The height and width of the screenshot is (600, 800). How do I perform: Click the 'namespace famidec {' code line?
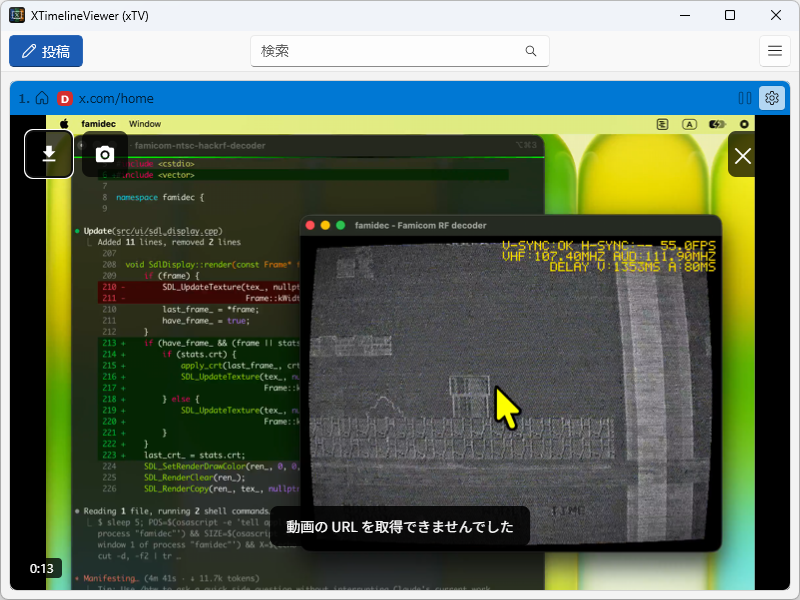point(160,197)
